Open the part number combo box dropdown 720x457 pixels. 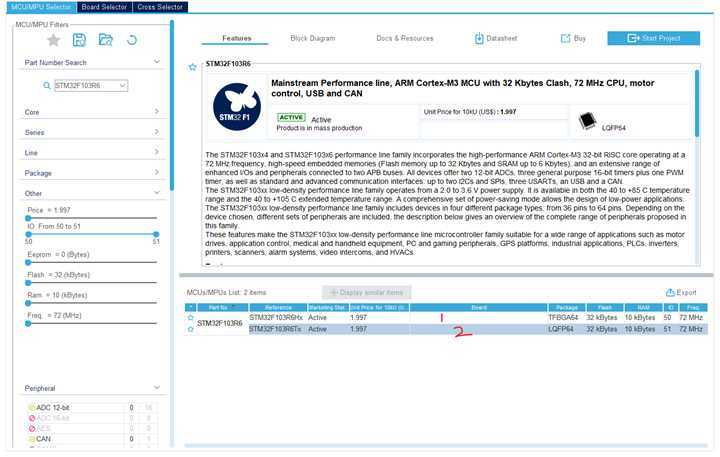(x=122, y=85)
